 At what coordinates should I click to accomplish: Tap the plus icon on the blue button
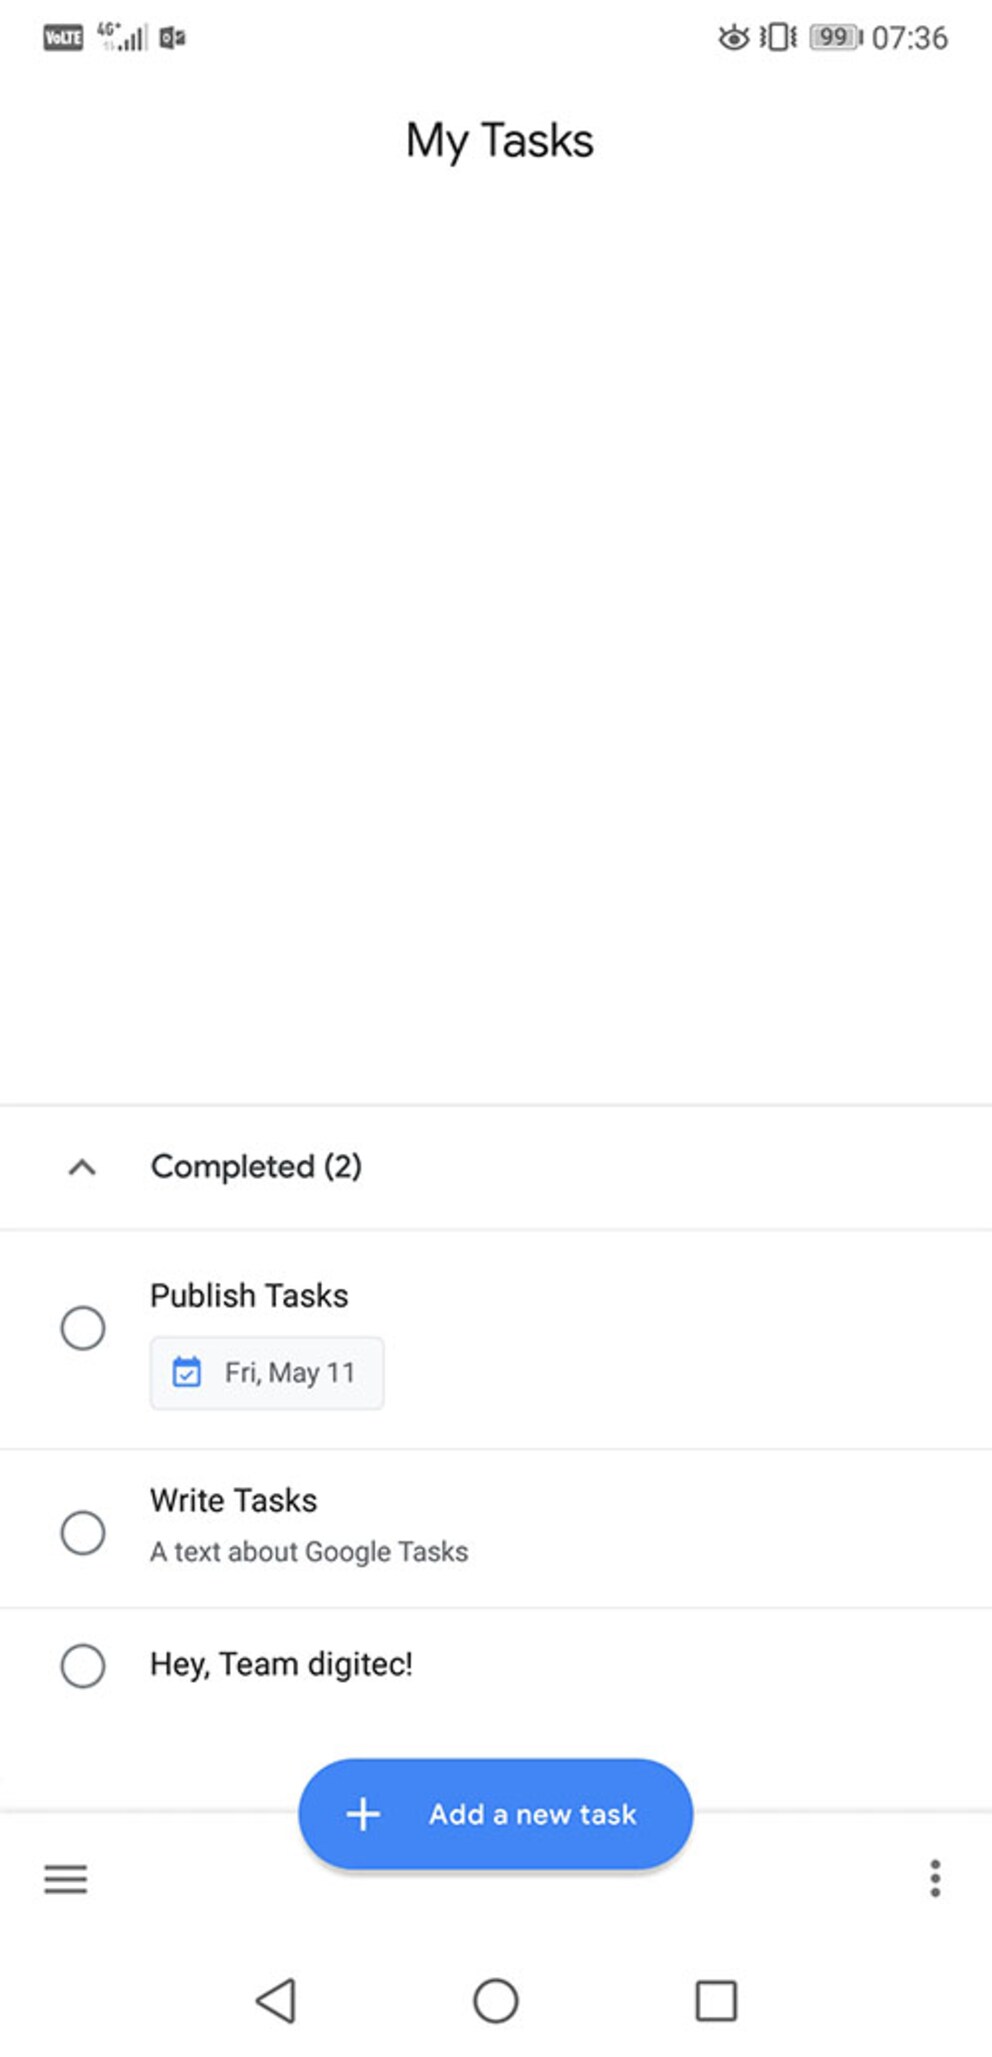pos(363,1813)
